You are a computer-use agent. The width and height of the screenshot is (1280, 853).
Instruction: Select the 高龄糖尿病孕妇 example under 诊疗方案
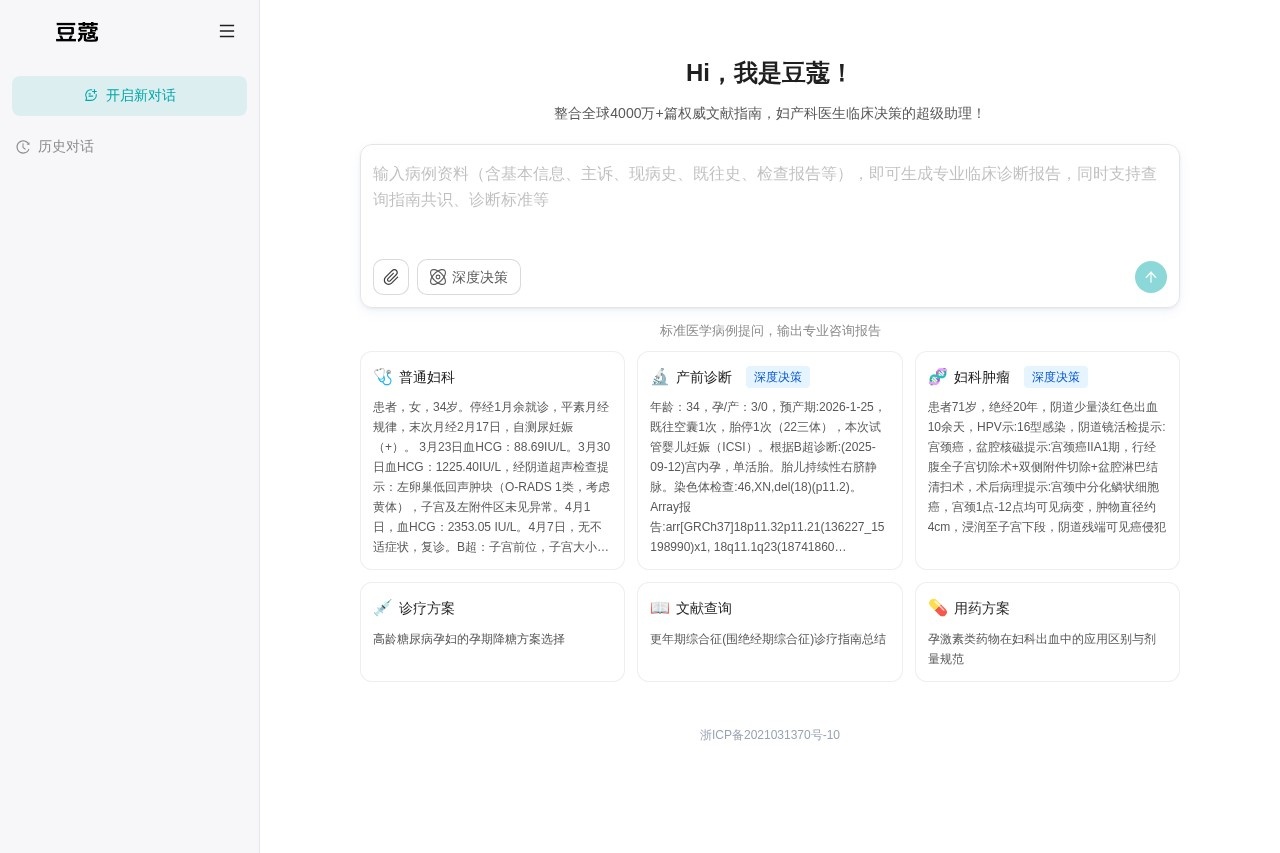click(x=469, y=639)
